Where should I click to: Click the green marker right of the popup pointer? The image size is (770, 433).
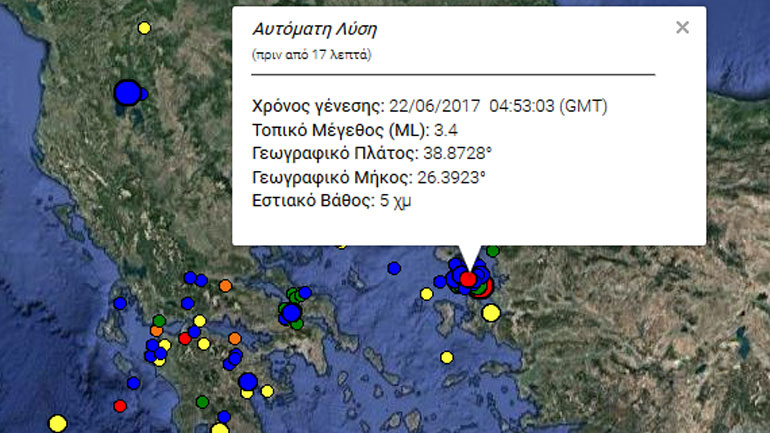click(492, 250)
